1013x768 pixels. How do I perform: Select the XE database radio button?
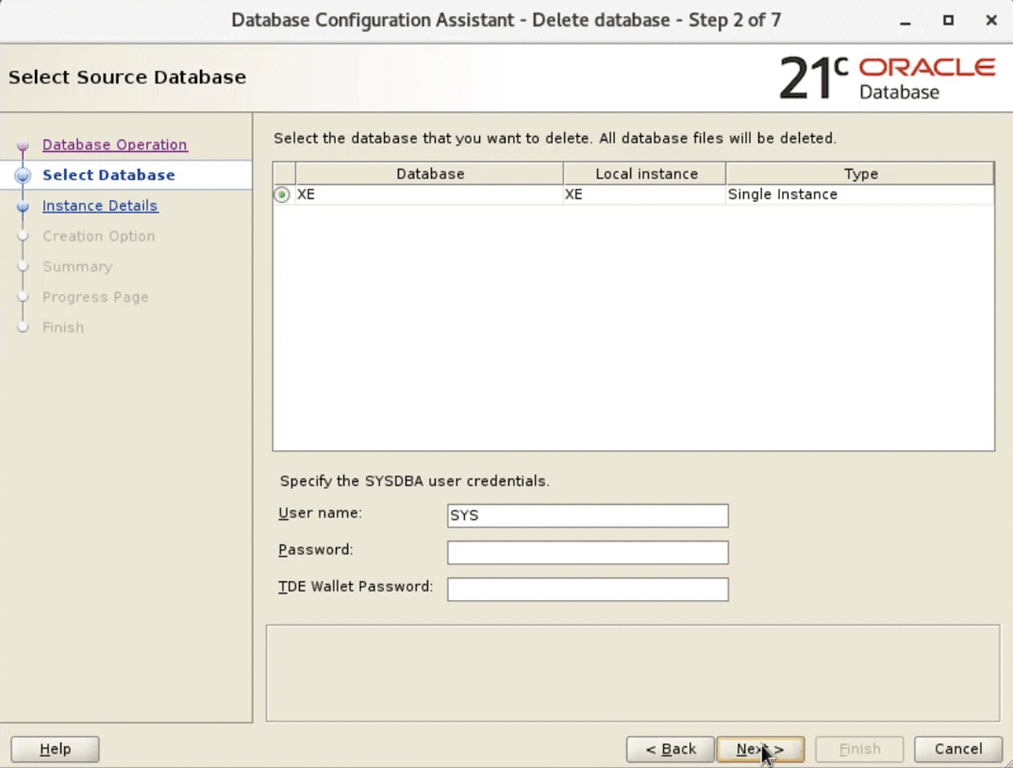[282, 194]
